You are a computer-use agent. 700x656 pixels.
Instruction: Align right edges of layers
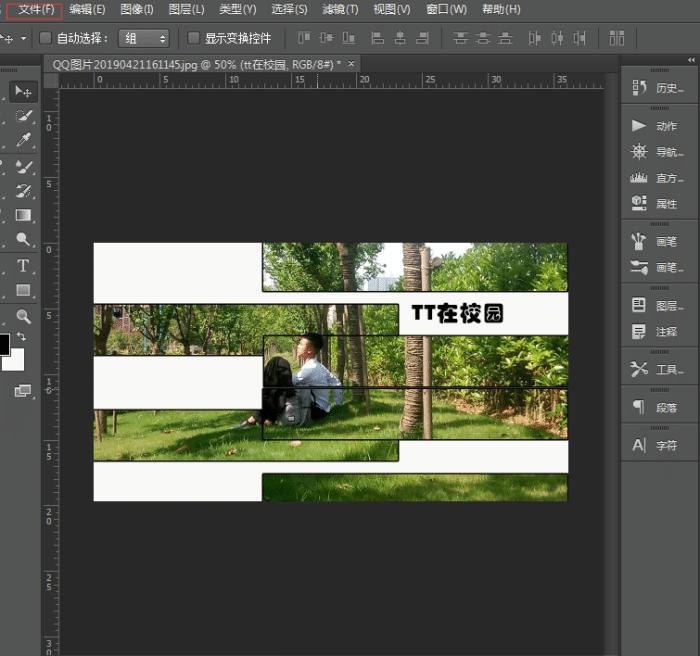click(422, 38)
